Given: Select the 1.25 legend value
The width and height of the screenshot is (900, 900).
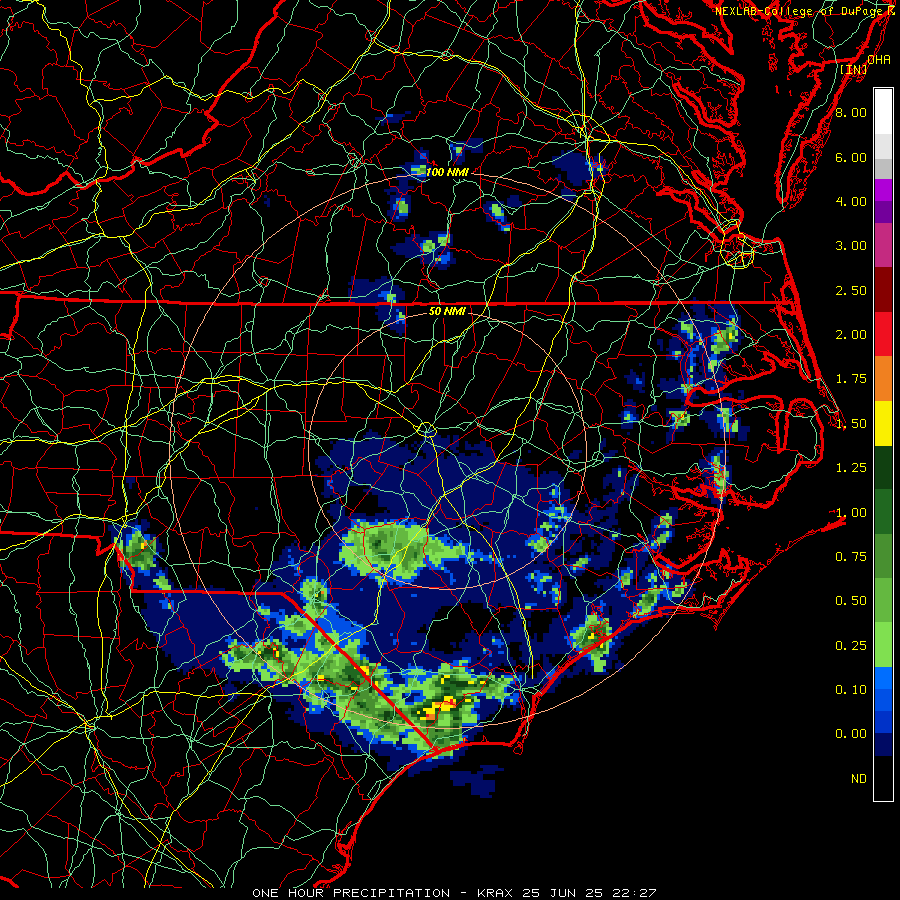Looking at the screenshot, I should (851, 468).
